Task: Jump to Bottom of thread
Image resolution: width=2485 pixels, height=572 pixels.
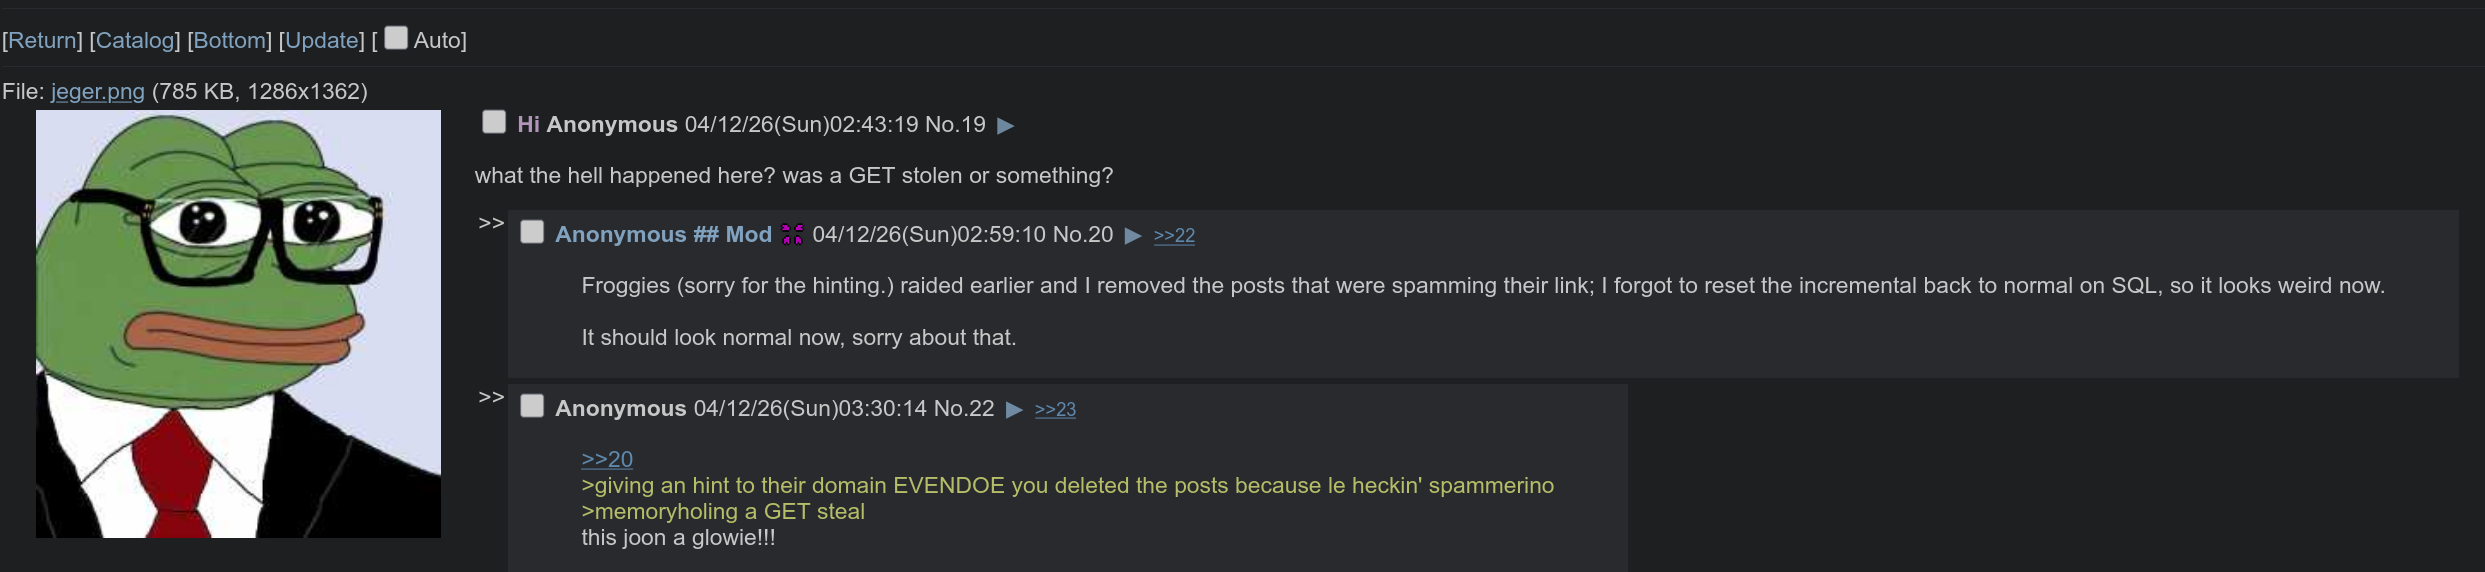Action: pos(229,41)
